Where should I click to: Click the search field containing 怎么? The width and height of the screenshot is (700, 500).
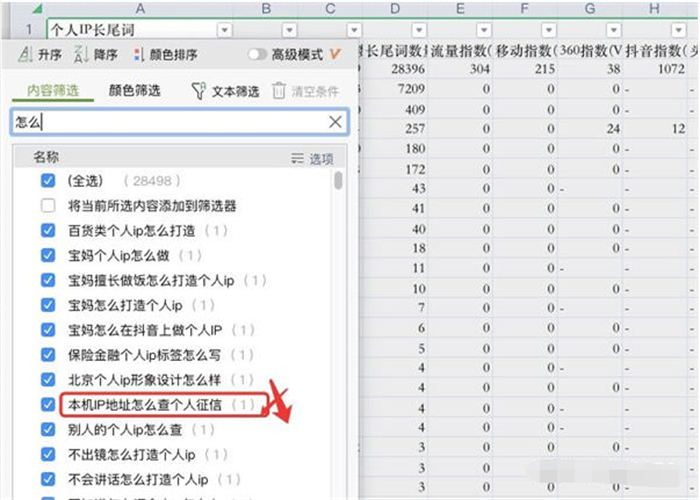(x=179, y=121)
